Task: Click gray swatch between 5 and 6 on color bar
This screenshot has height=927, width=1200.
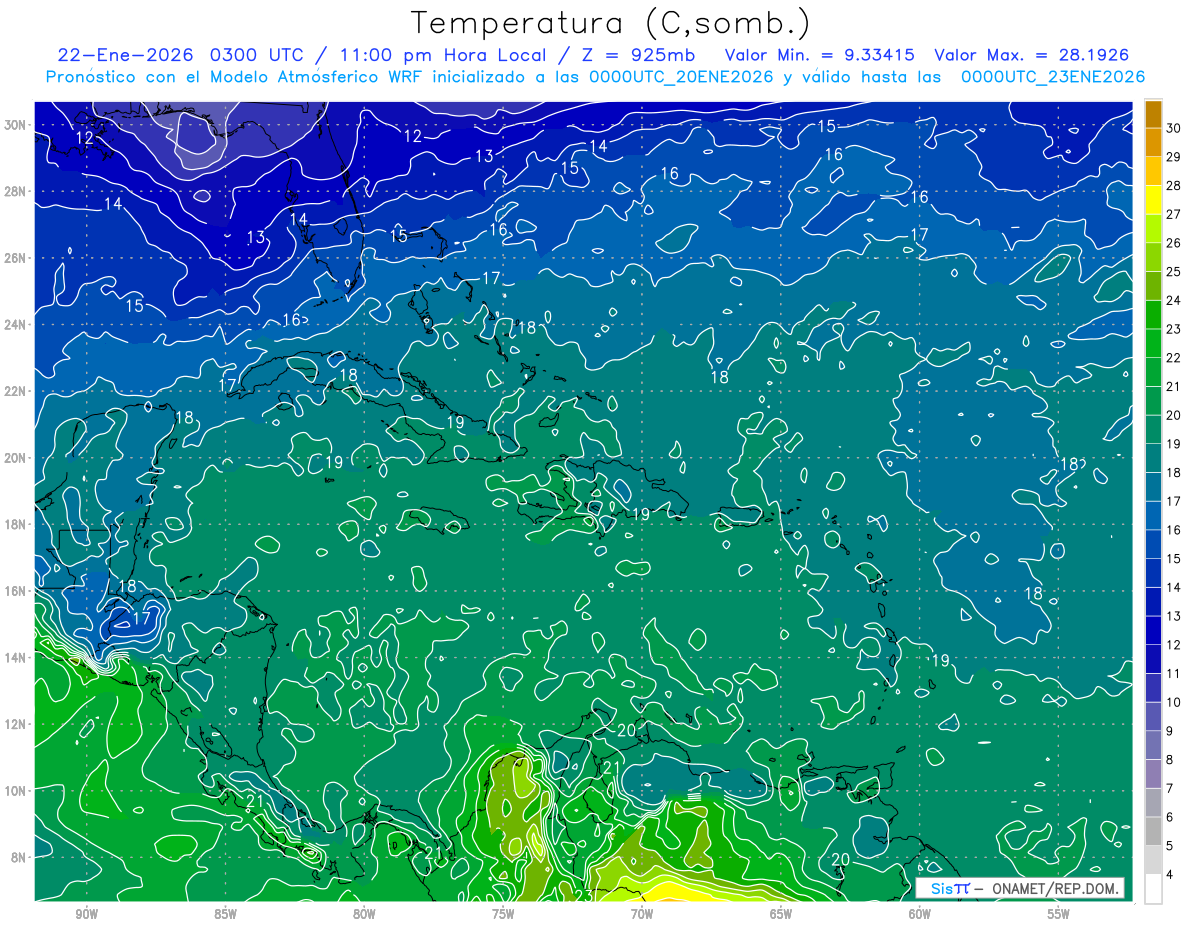Action: click(1153, 831)
